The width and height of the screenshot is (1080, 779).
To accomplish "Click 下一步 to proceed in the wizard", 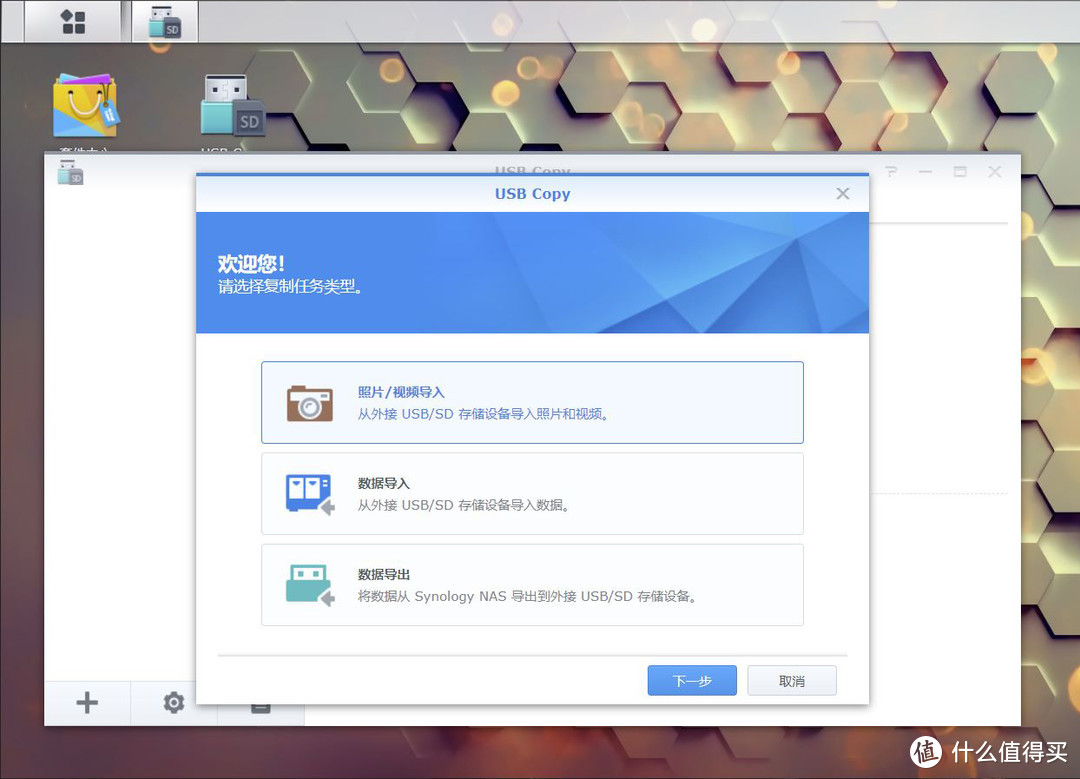I will point(691,680).
